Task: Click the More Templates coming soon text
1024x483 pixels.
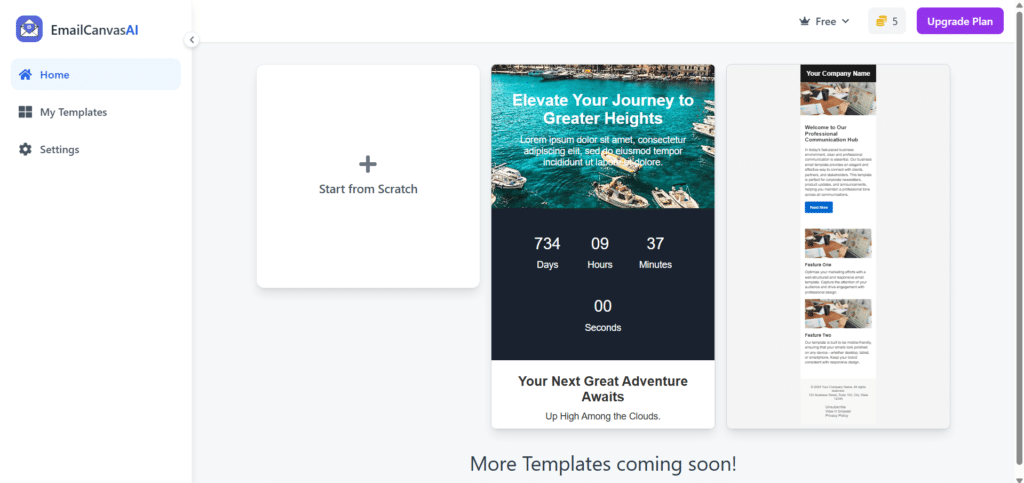Action: click(x=603, y=464)
